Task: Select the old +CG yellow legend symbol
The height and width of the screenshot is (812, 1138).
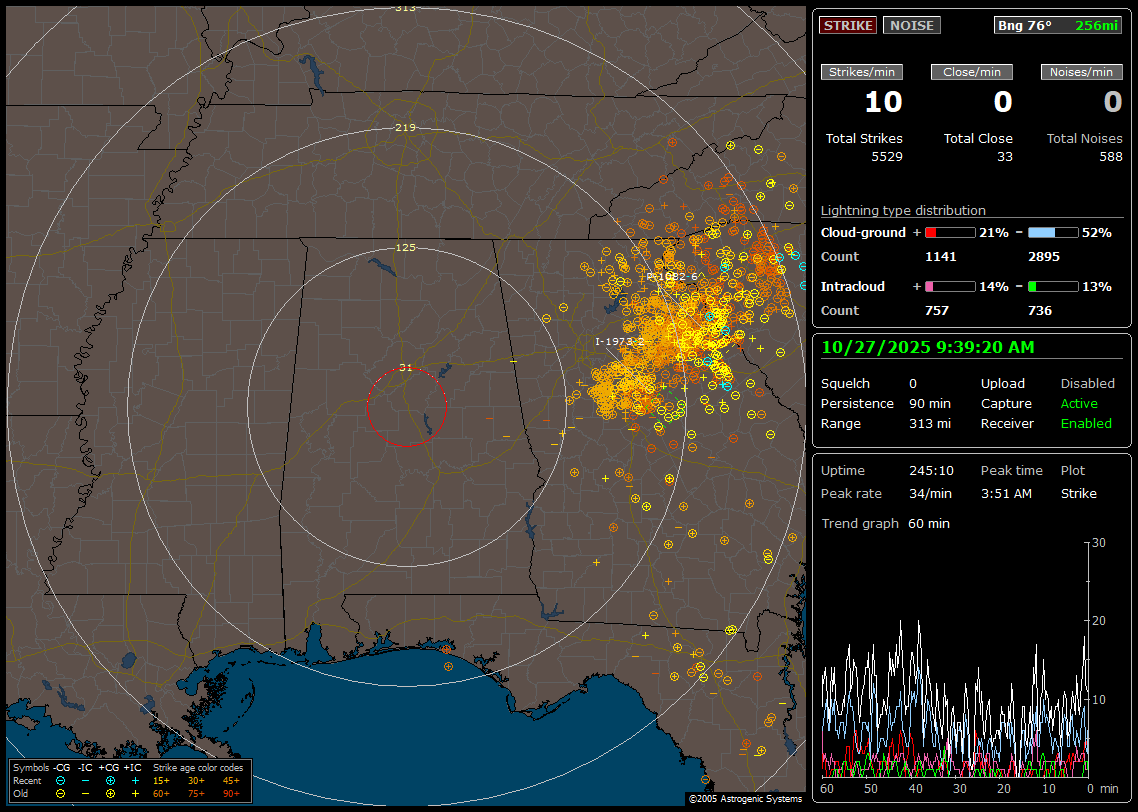Action: (x=110, y=793)
